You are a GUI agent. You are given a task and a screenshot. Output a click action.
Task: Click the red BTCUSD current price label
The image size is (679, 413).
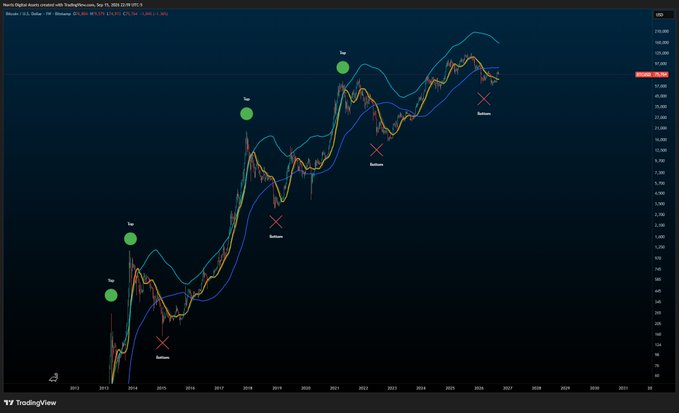click(652, 74)
